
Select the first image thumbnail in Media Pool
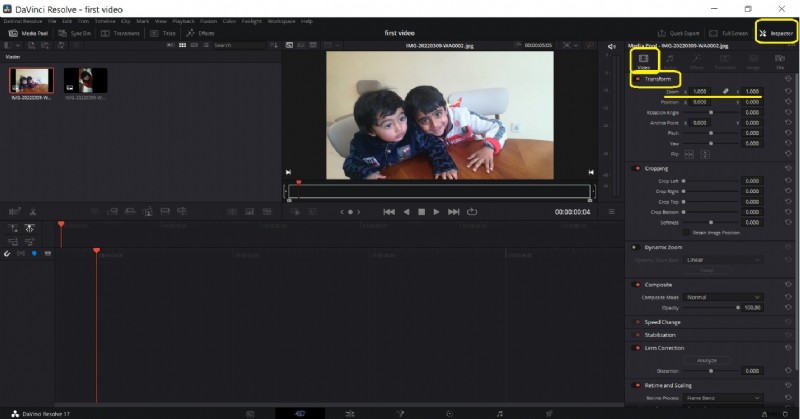32,81
